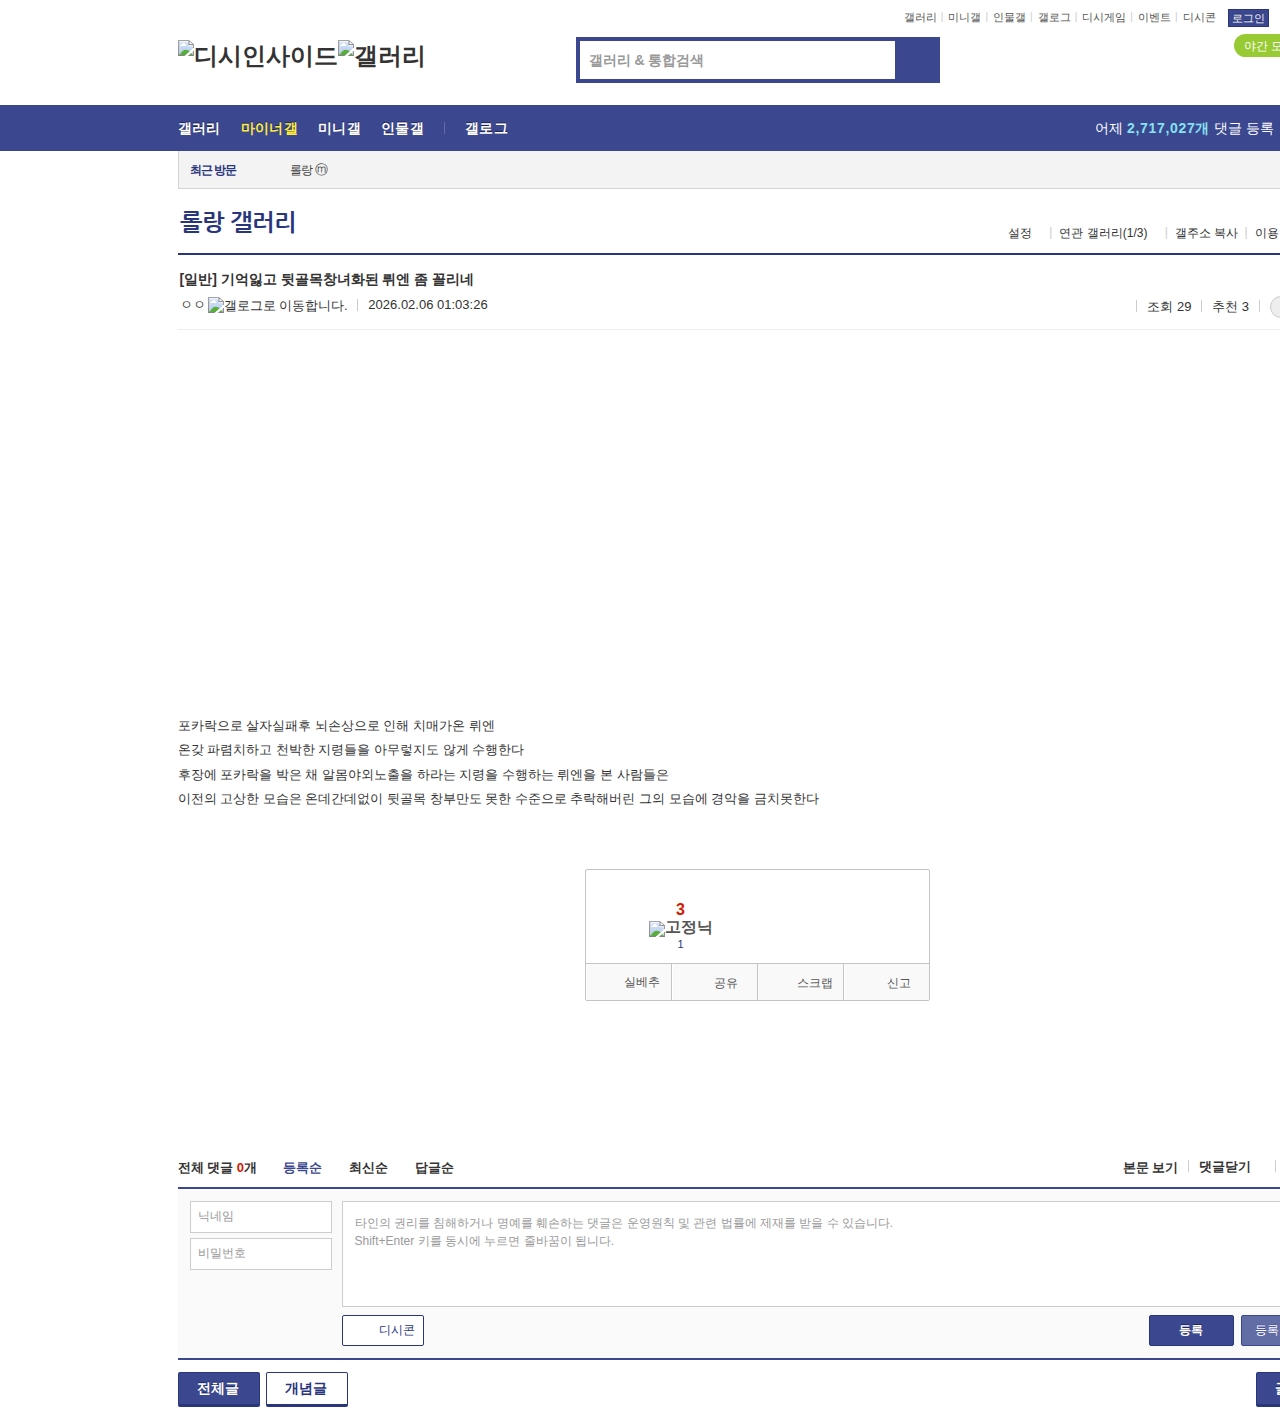Viewport: 1280px width, 1428px height.
Task: Submit the comment with the dark blue 등록 button
Action: (1191, 1331)
